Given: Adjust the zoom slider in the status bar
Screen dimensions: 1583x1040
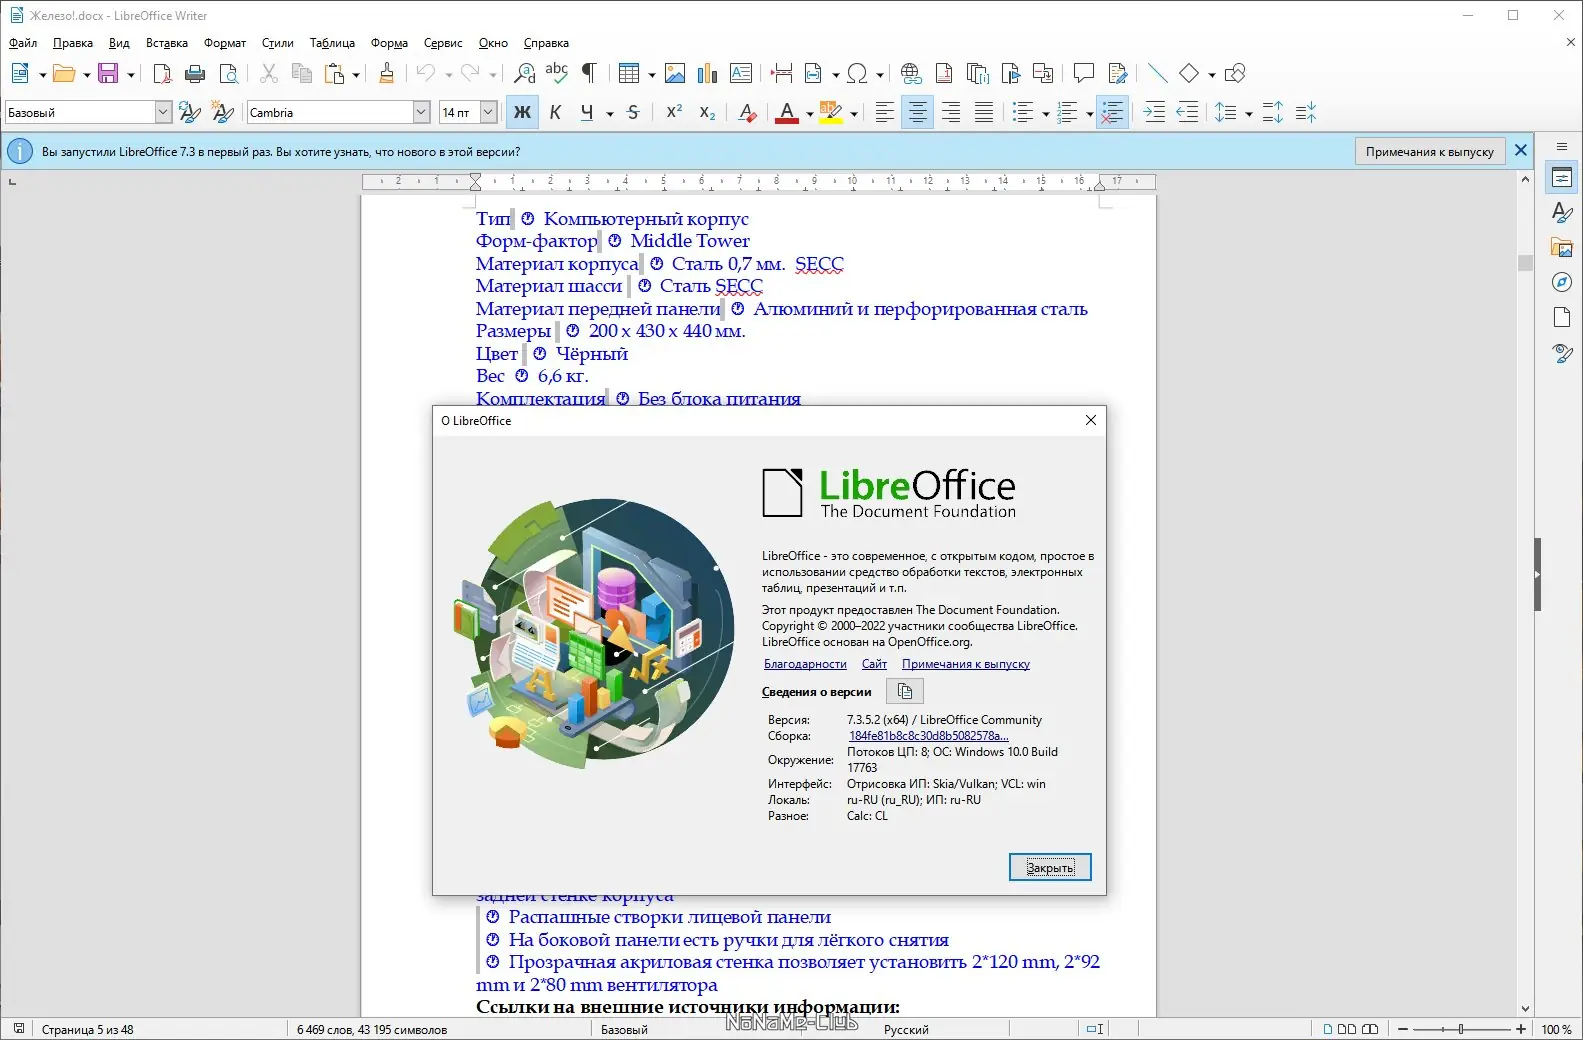Looking at the screenshot, I should click(1461, 1029).
